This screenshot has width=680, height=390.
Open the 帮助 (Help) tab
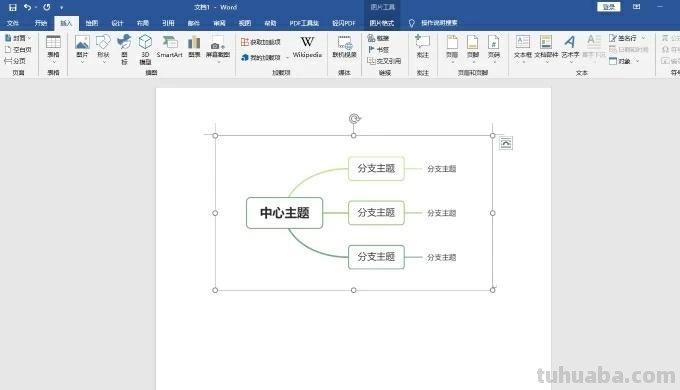(x=270, y=23)
